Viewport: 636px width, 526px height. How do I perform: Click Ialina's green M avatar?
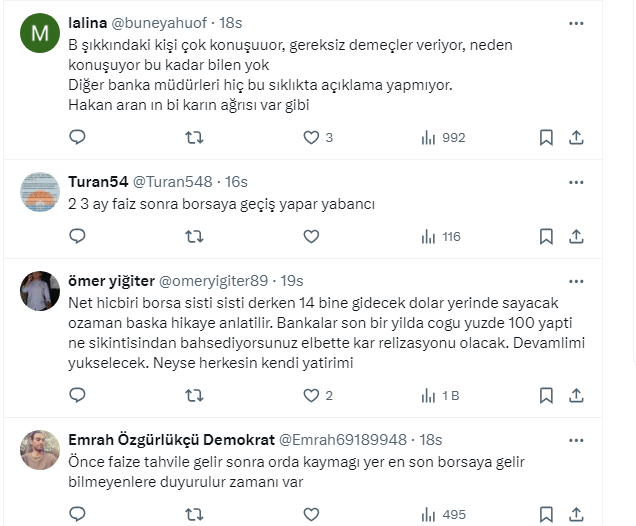point(40,35)
